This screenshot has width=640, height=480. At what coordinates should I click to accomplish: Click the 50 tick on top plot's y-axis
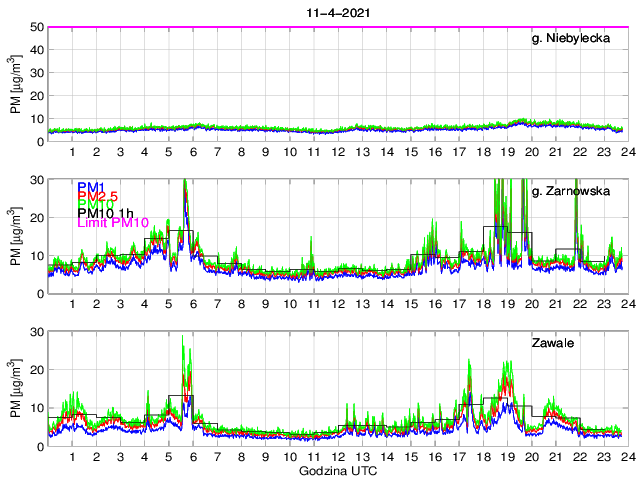[x=36, y=27]
